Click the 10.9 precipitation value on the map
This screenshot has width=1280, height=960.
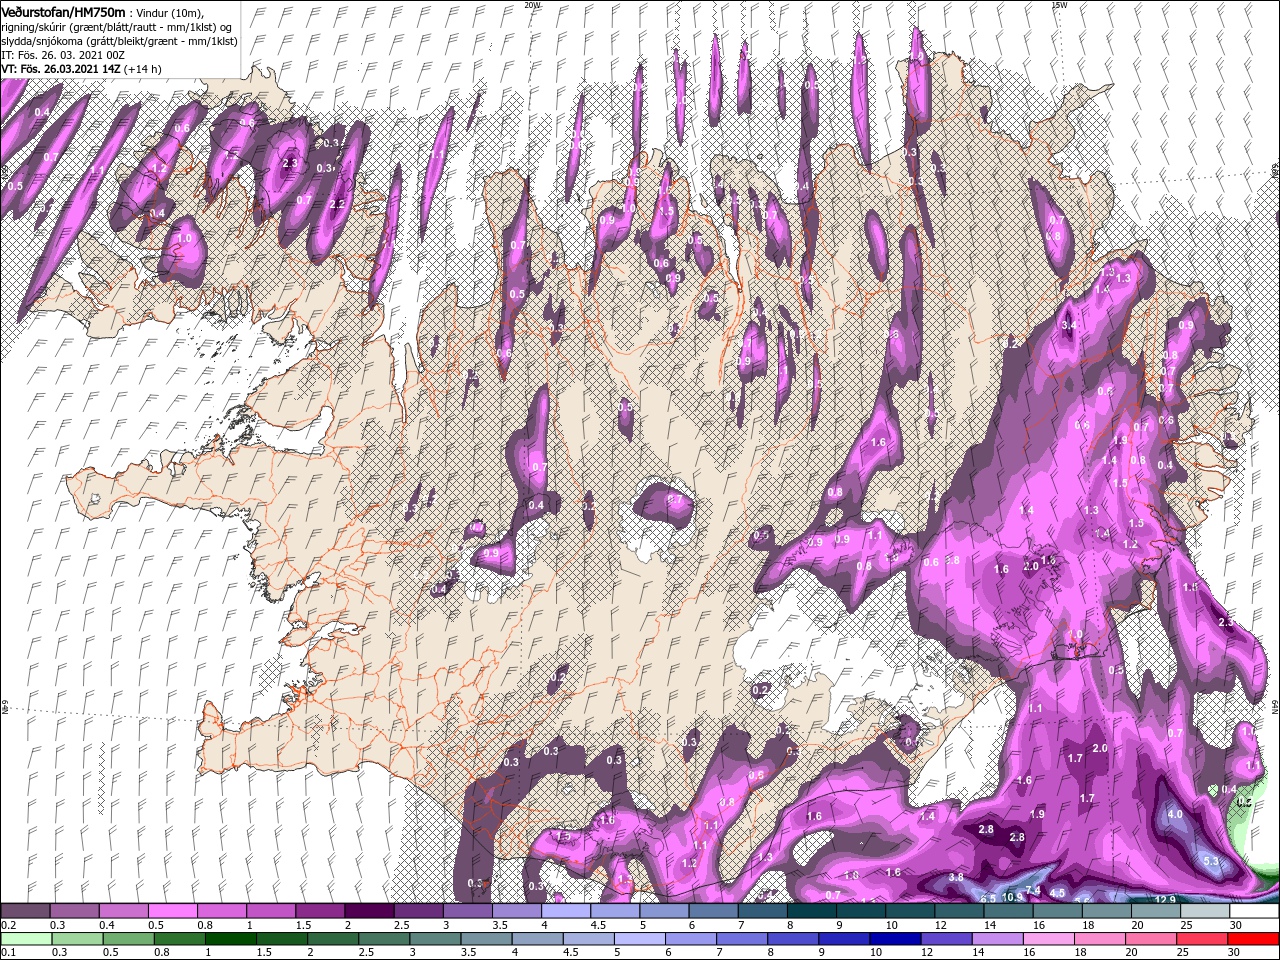tap(1012, 897)
